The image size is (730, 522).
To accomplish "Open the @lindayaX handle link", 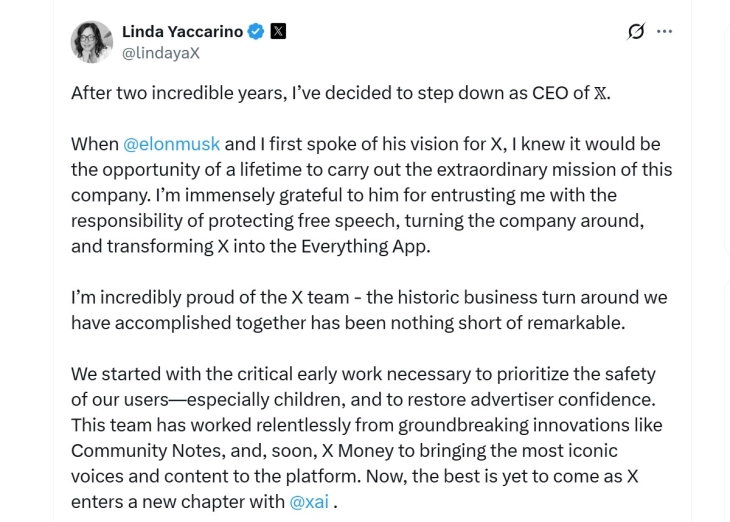I will click(160, 53).
